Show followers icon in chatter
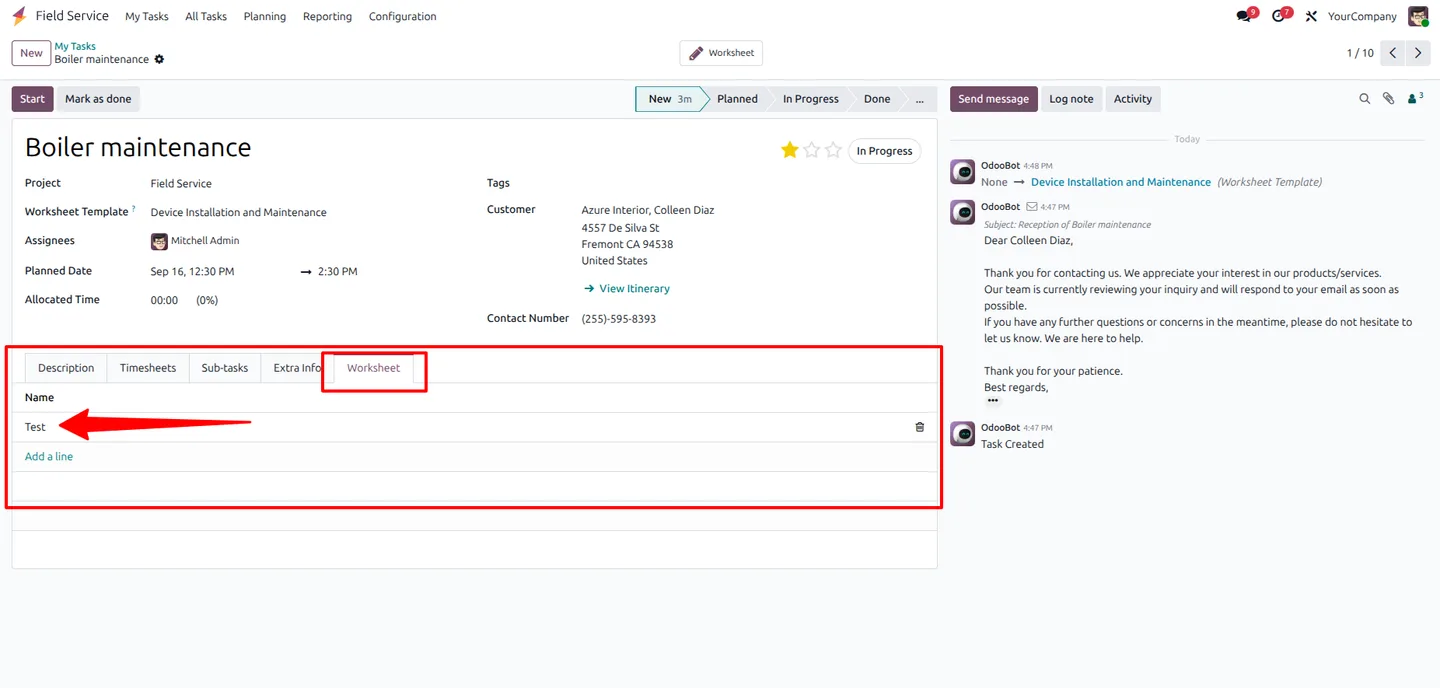Screen dimensions: 1440x688 coord(1415,98)
